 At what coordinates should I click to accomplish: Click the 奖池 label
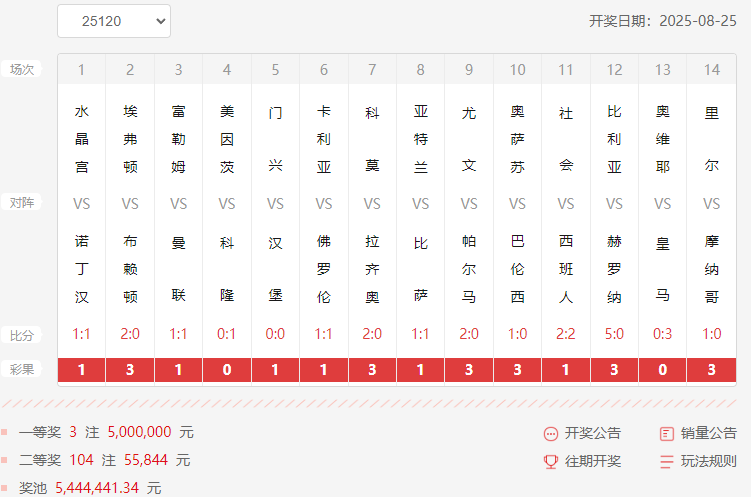(33, 488)
